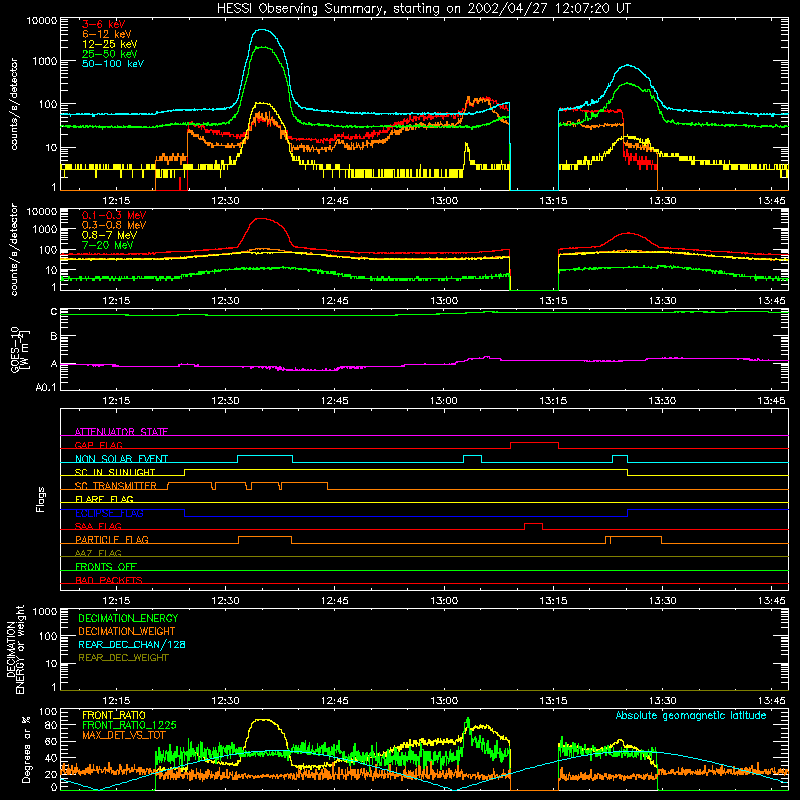Choose the 0.8-7 MeV legend label

click(x=110, y=235)
